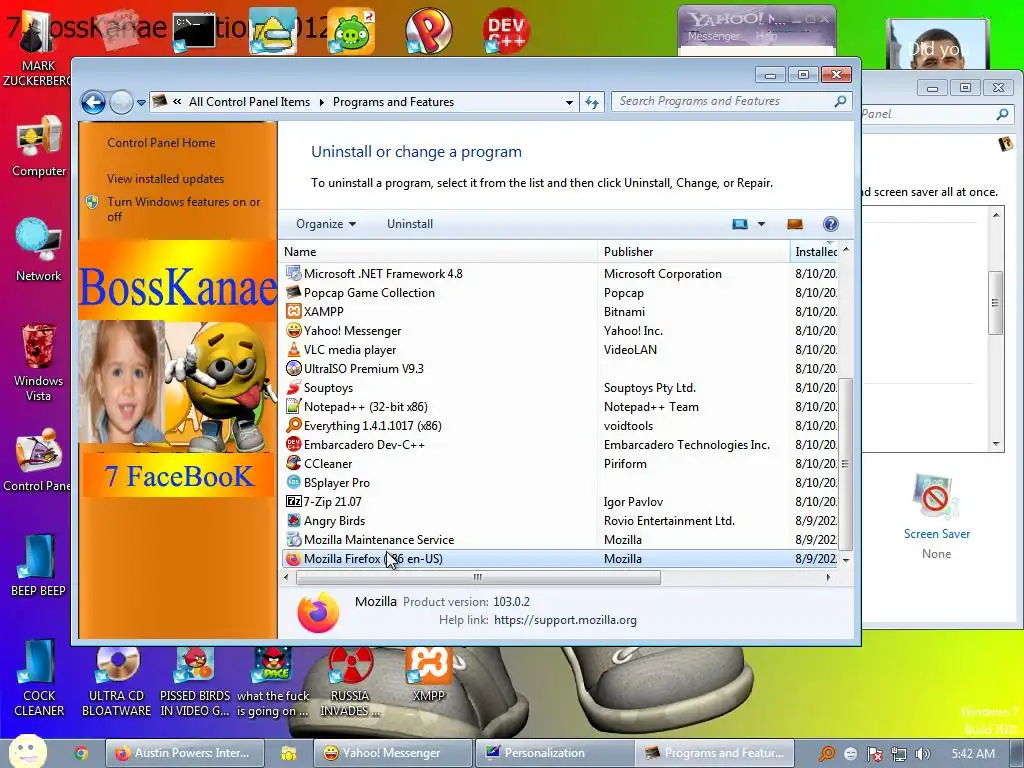Switch to Austin Powers Firefox taskbar button

click(x=185, y=753)
